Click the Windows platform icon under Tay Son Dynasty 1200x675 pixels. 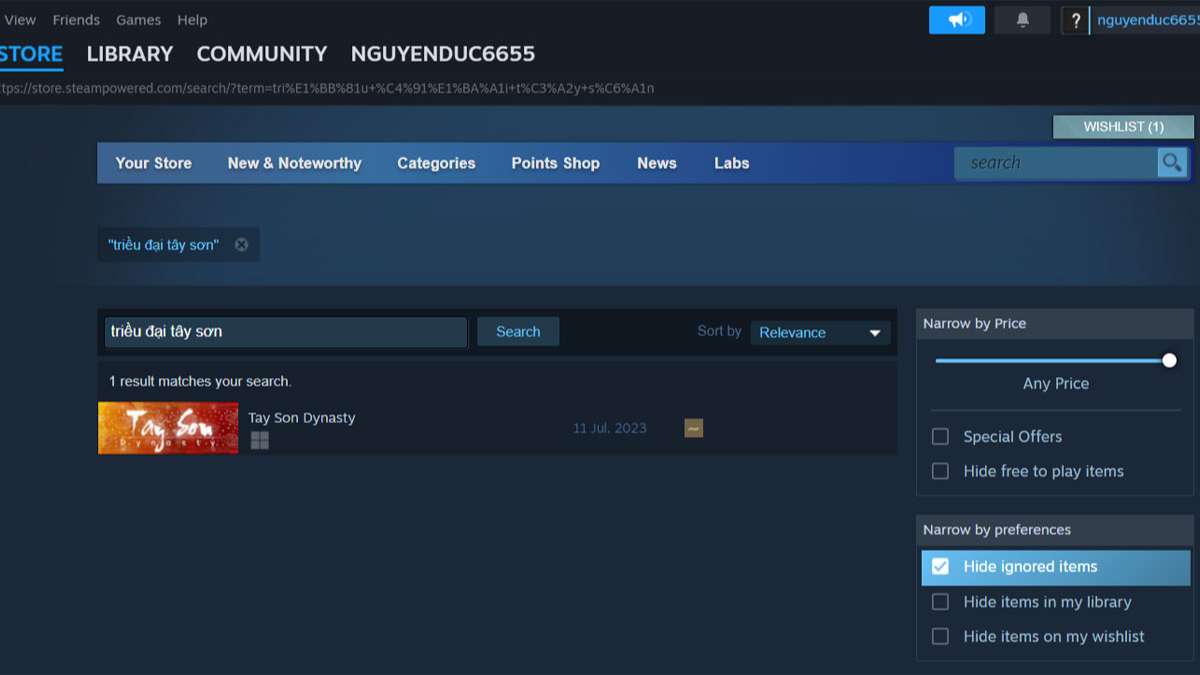pyautogui.click(x=260, y=440)
